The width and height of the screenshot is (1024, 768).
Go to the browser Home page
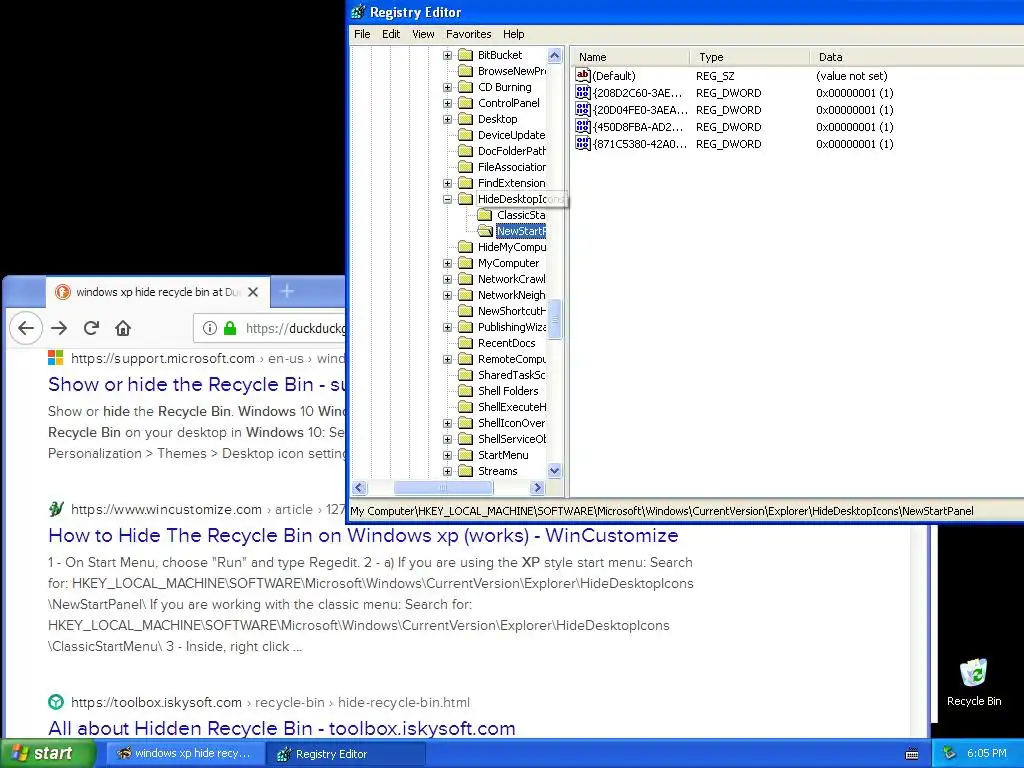(x=123, y=328)
